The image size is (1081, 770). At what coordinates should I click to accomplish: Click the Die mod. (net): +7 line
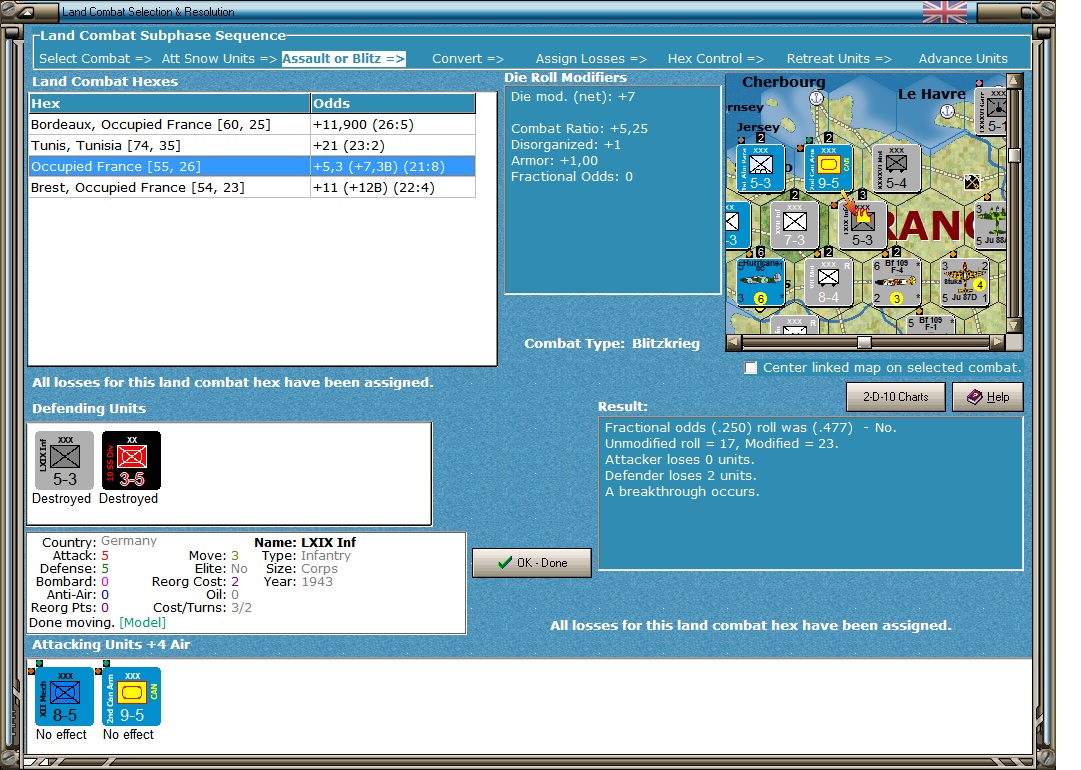(573, 97)
